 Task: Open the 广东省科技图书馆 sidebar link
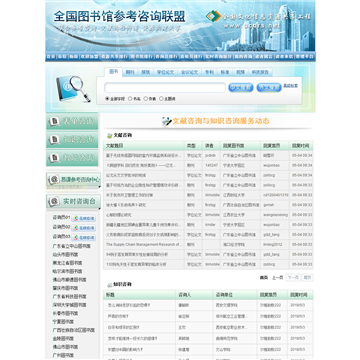click(69, 296)
